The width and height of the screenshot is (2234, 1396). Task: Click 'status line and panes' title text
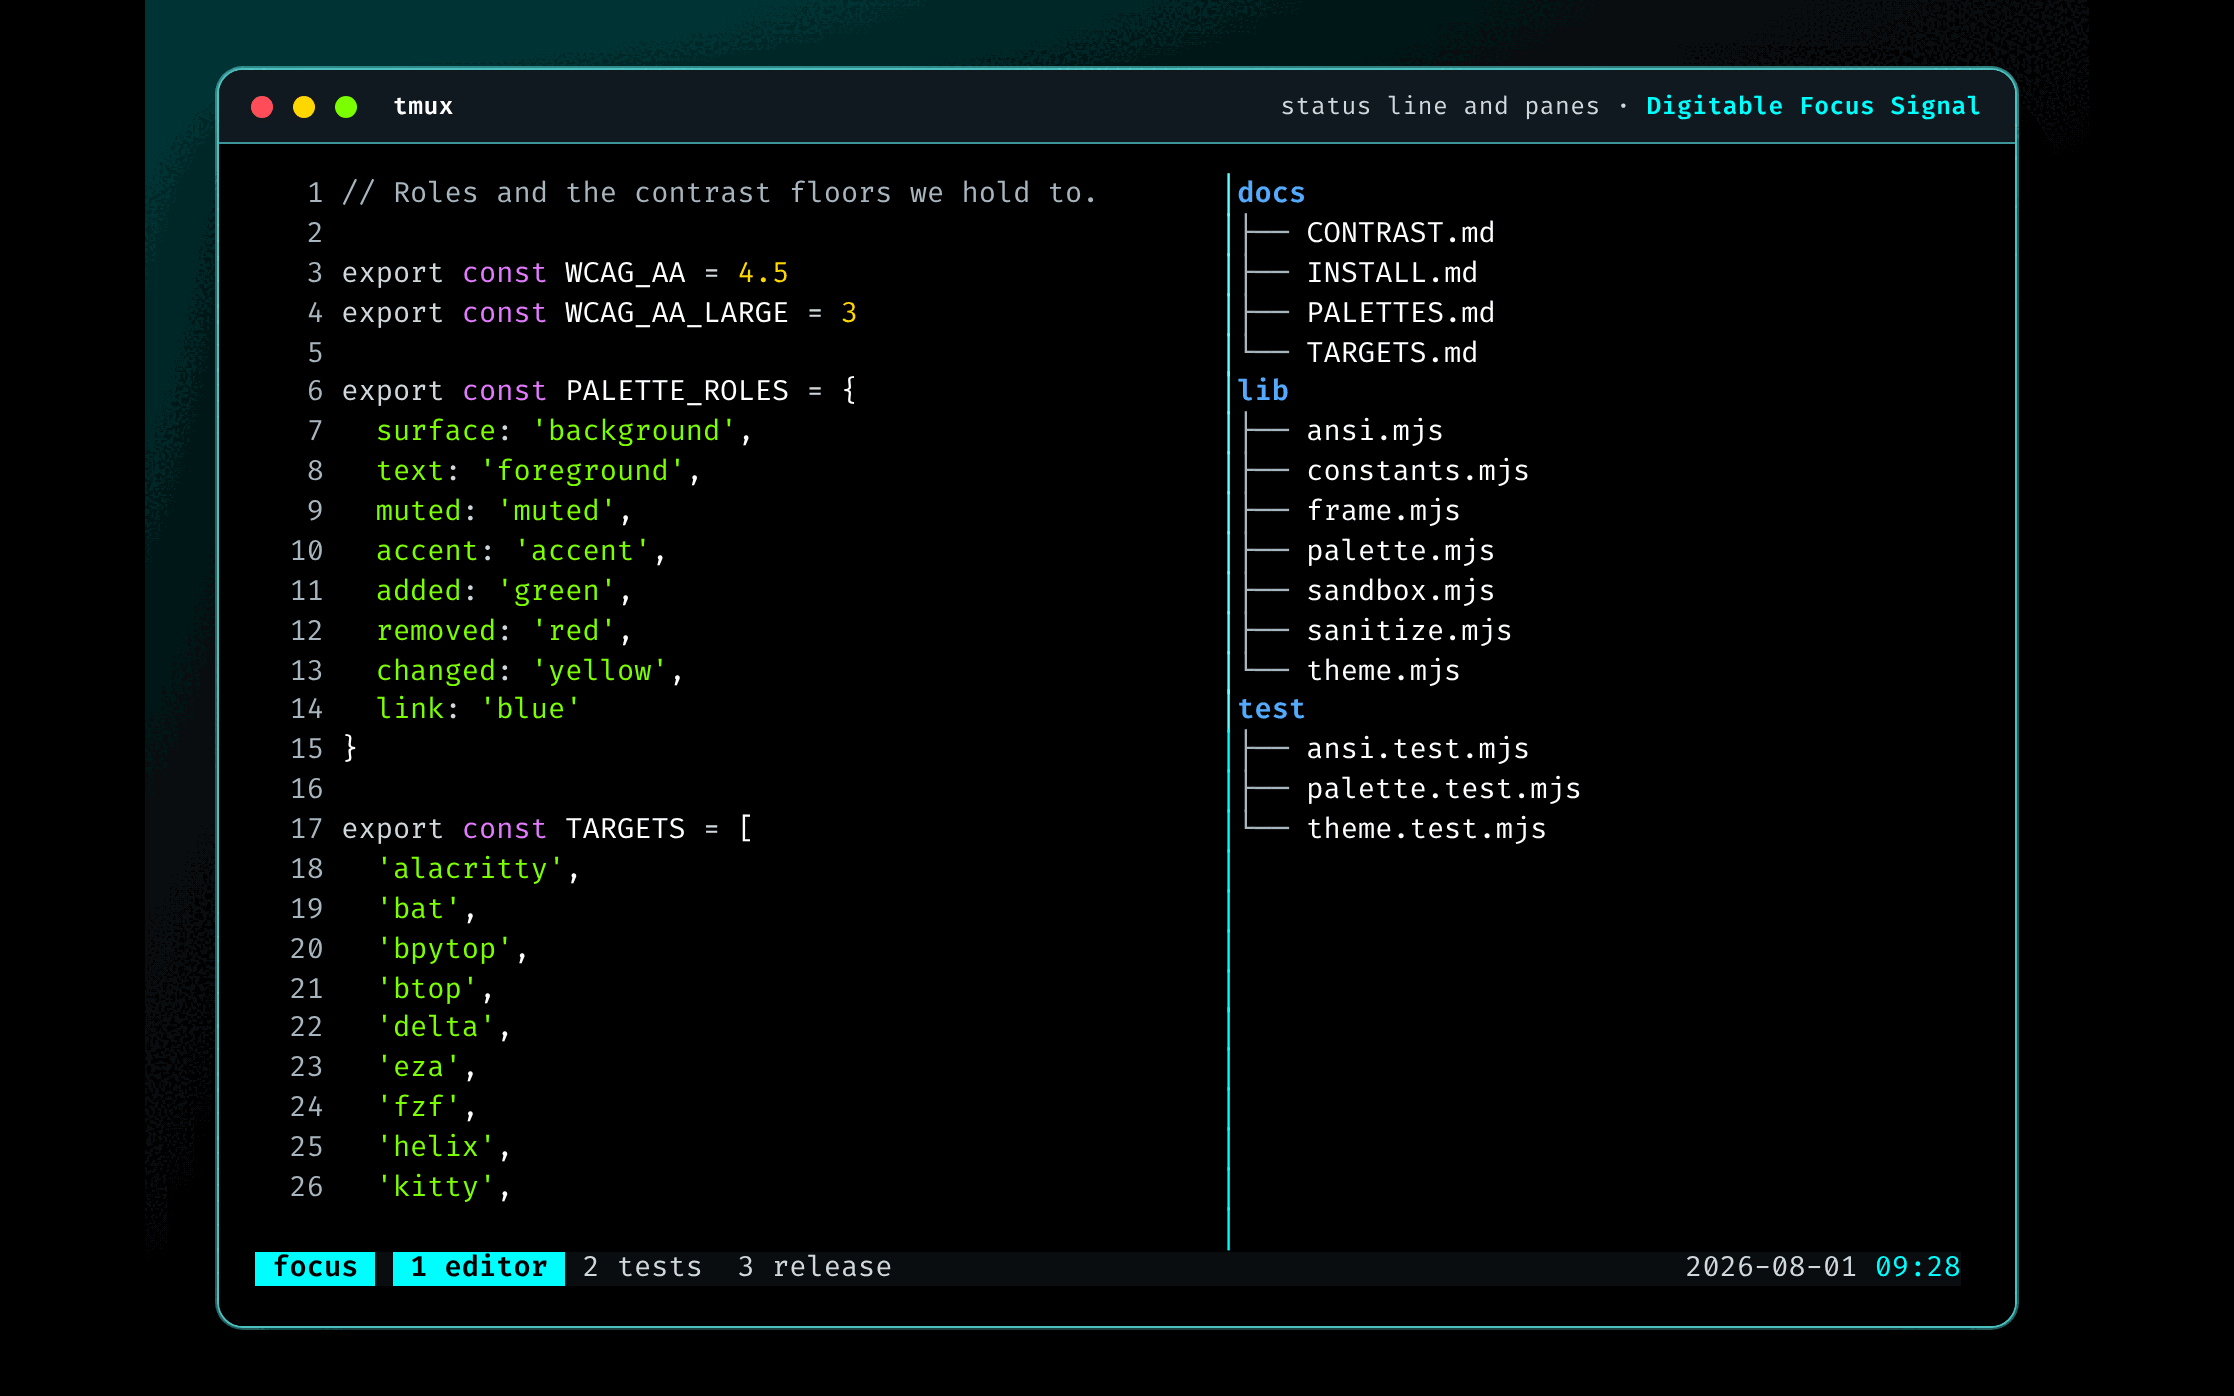(x=1440, y=106)
